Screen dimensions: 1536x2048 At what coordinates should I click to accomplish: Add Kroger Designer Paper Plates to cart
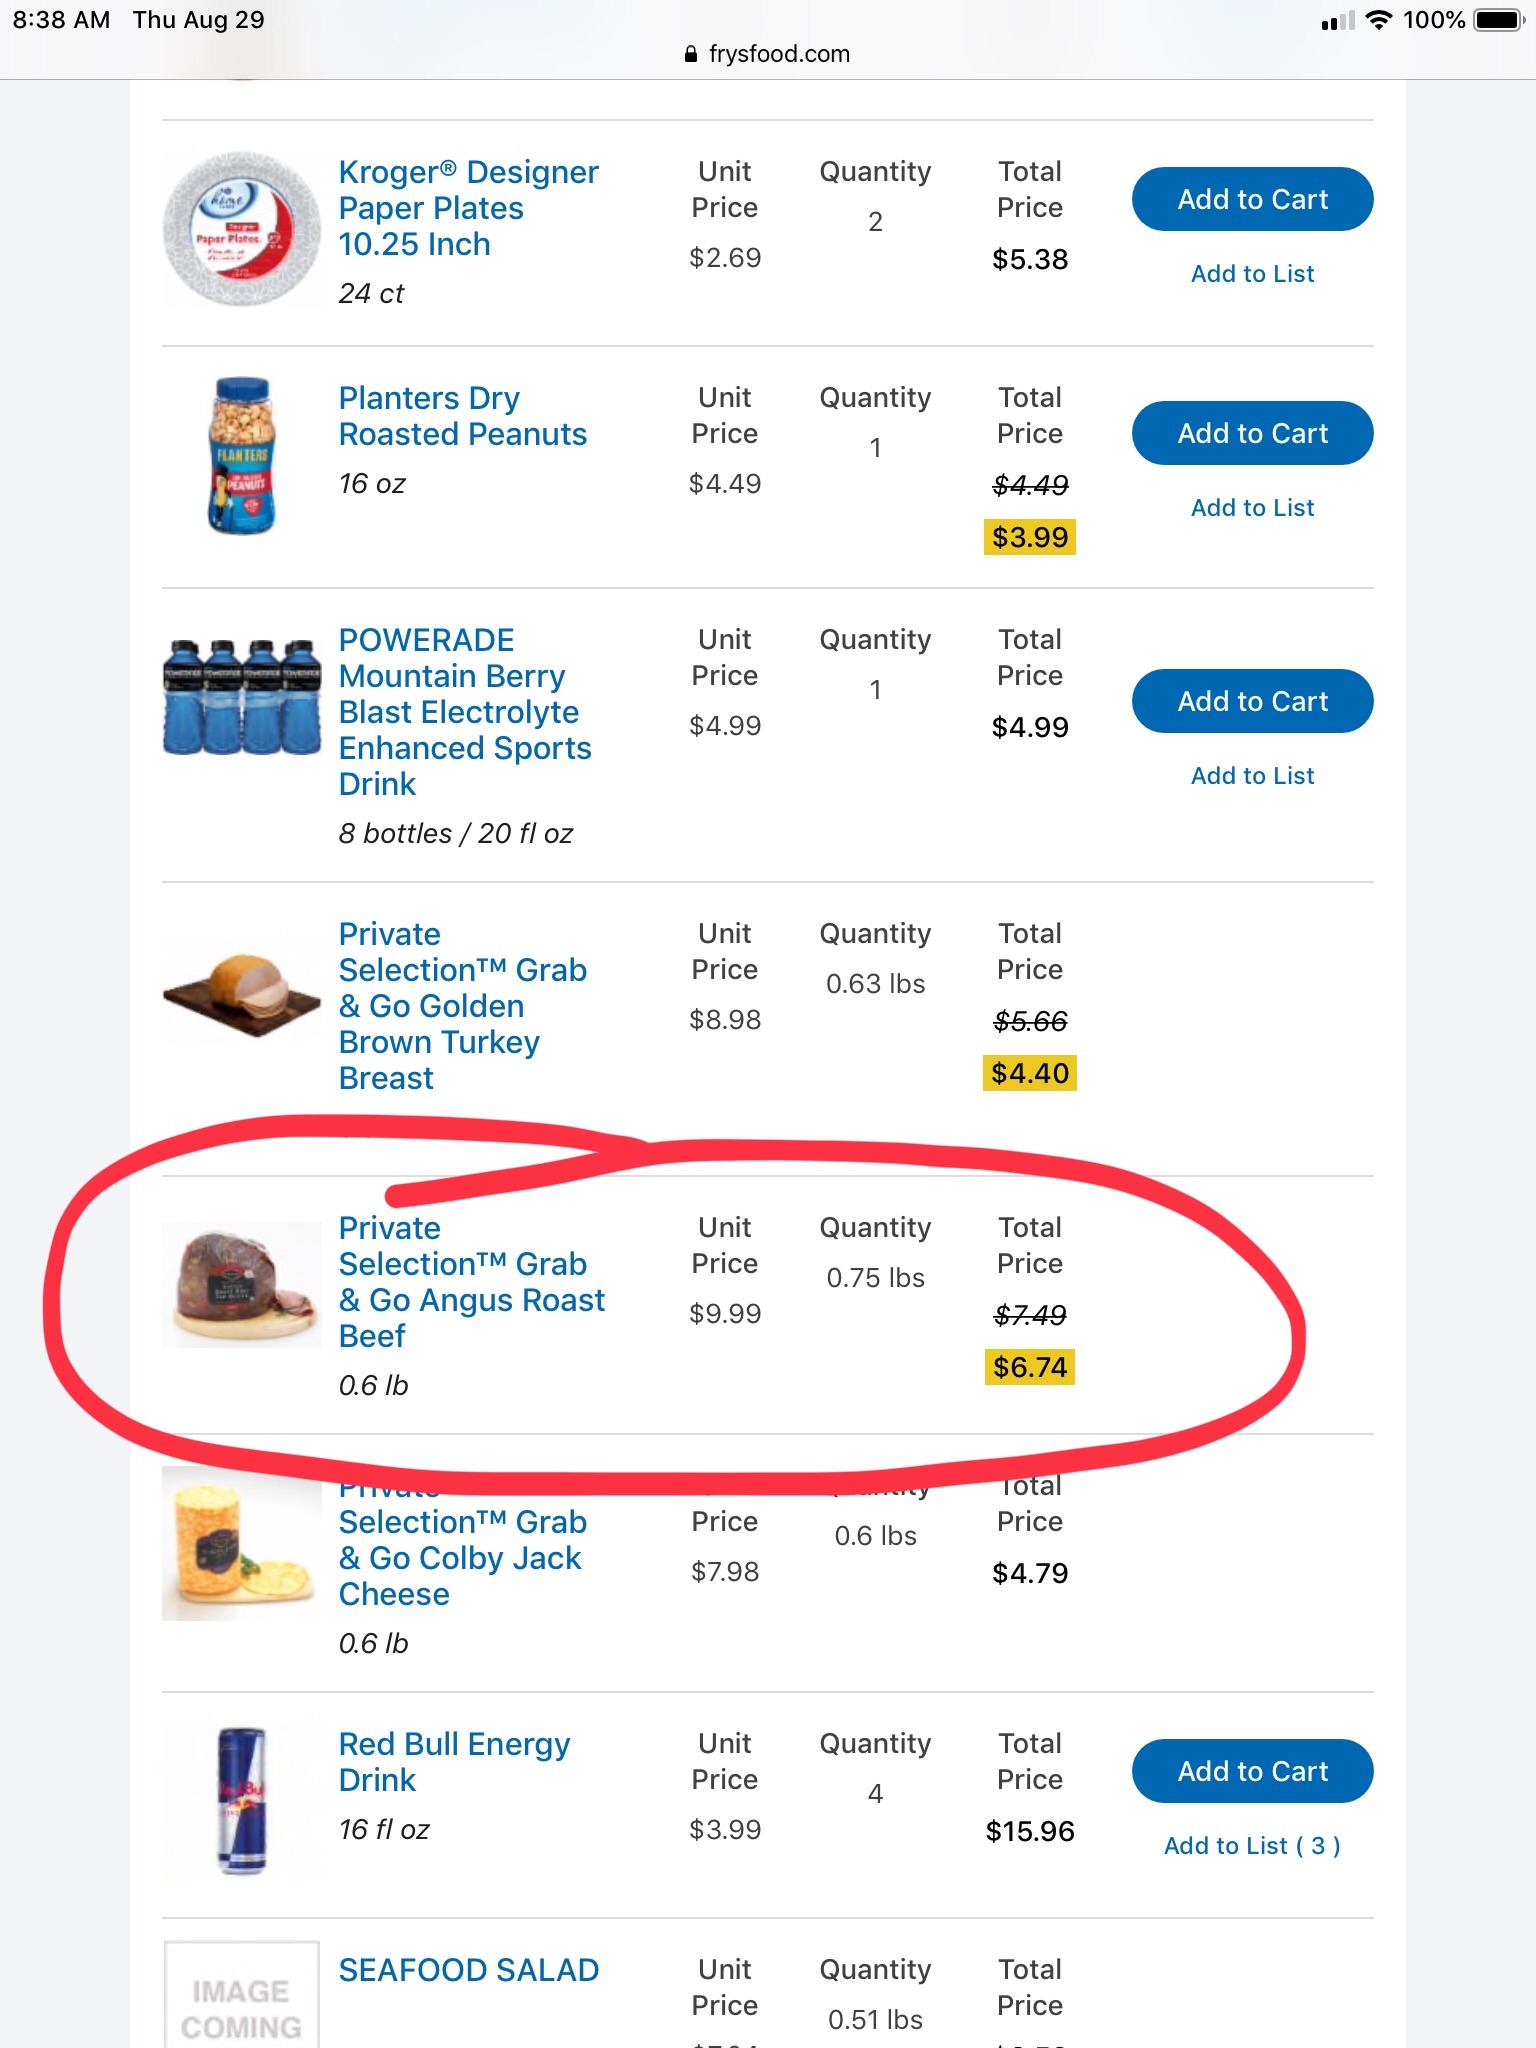(x=1252, y=199)
